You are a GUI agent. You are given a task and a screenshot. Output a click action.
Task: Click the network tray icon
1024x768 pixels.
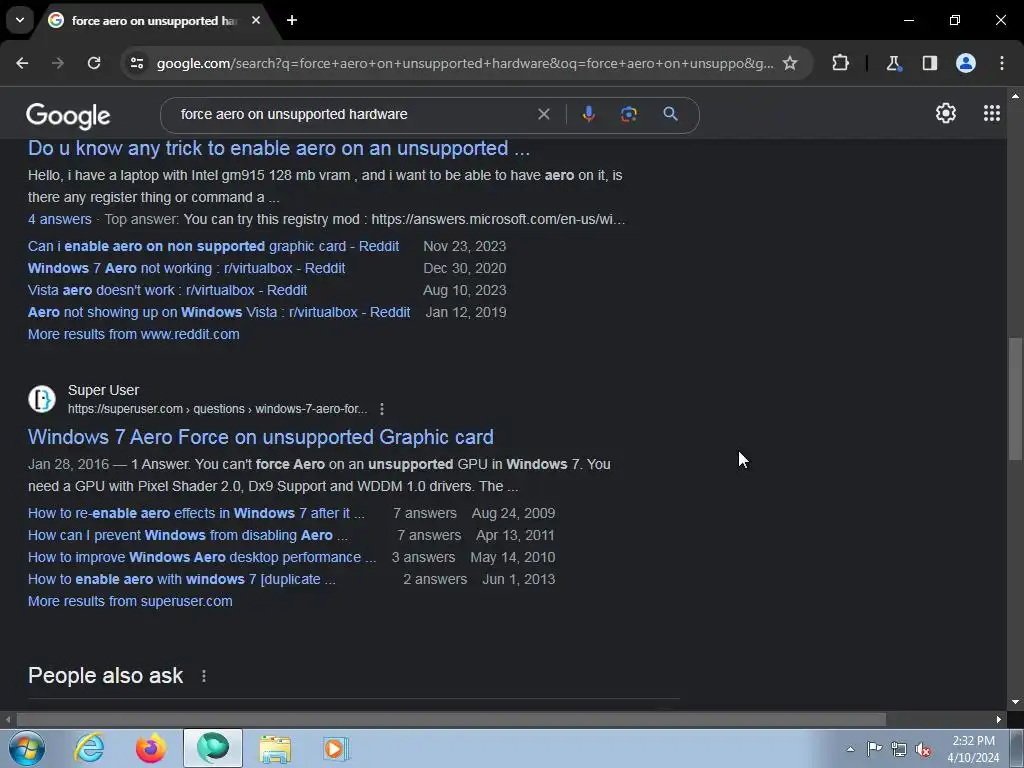coord(899,750)
